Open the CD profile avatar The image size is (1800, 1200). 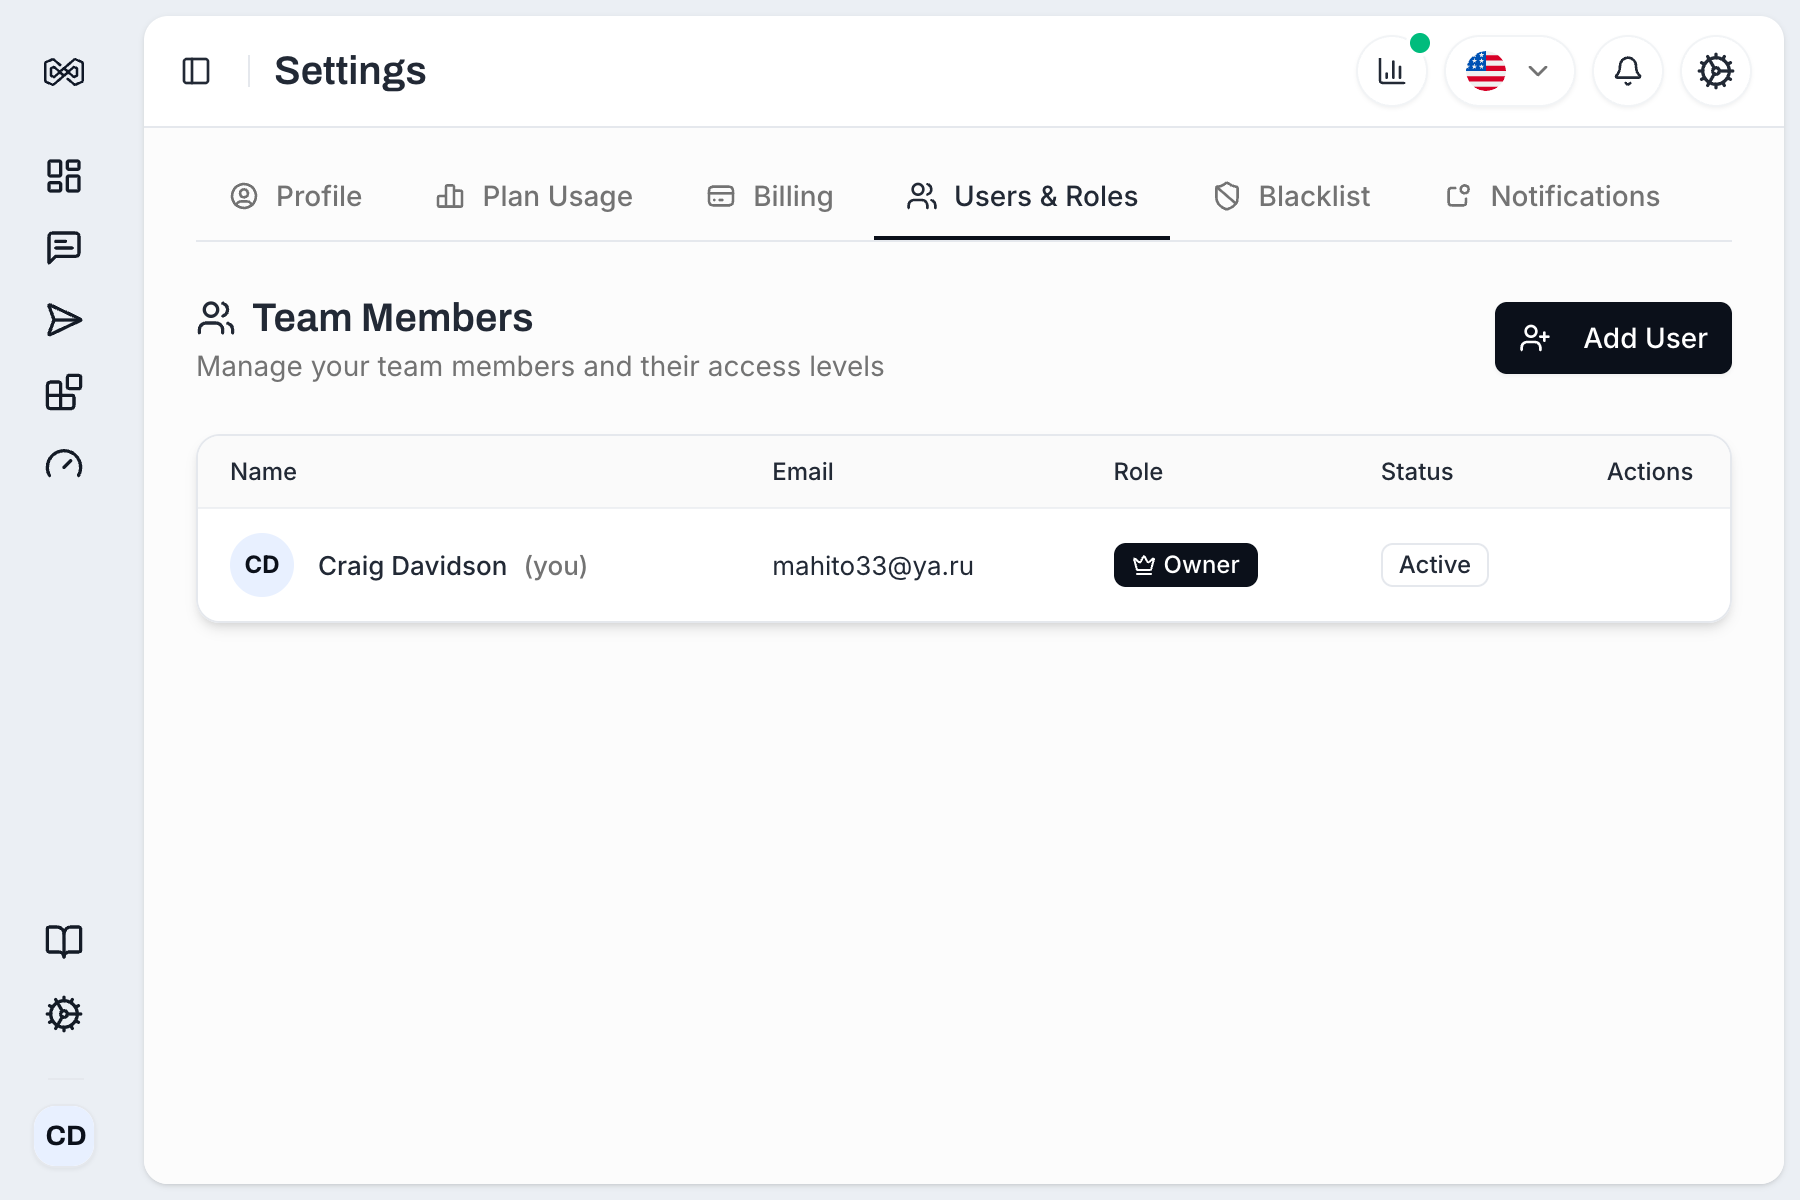pyautogui.click(x=64, y=1136)
